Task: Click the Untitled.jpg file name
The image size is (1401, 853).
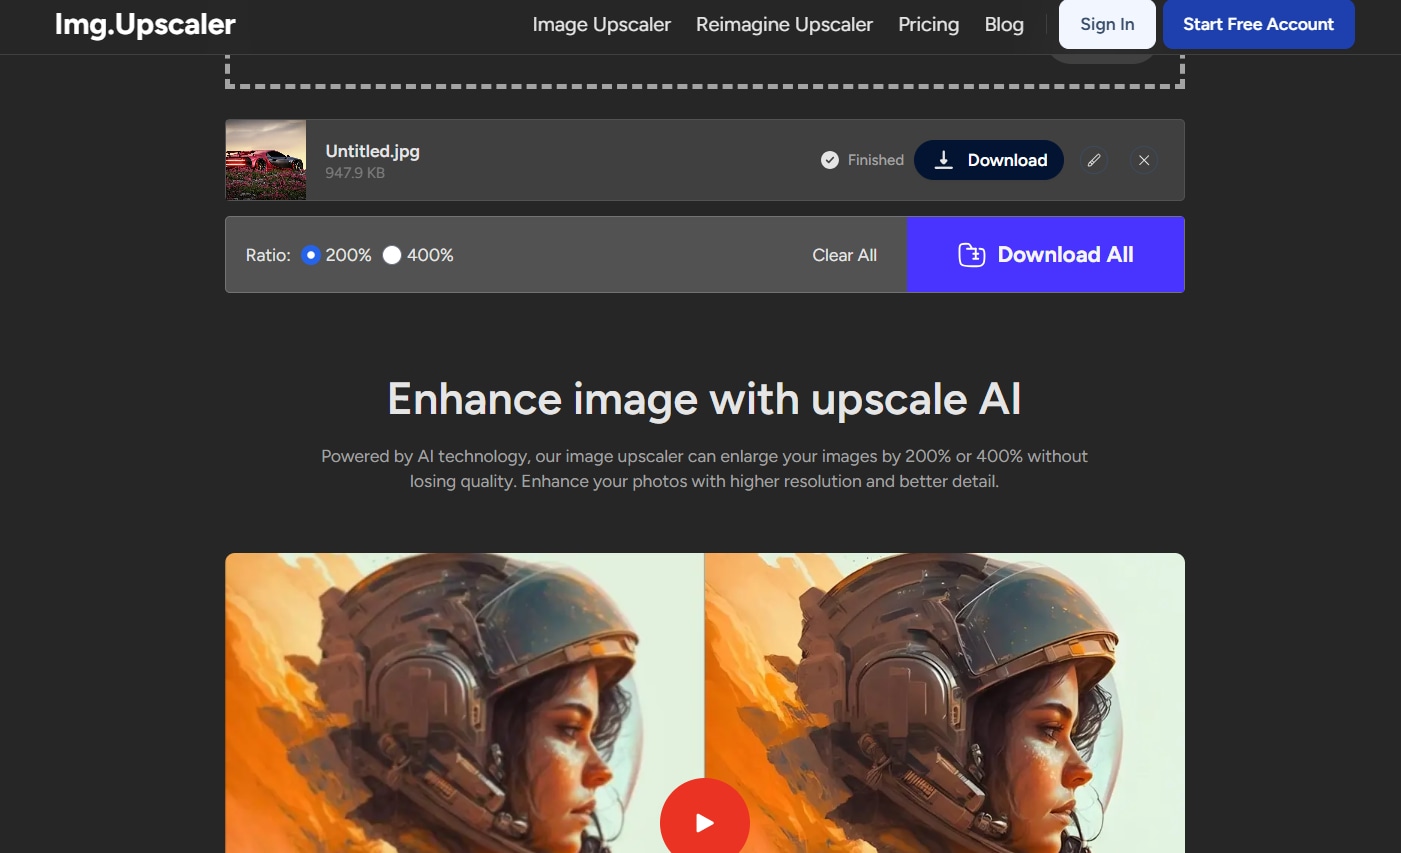Action: pos(372,151)
